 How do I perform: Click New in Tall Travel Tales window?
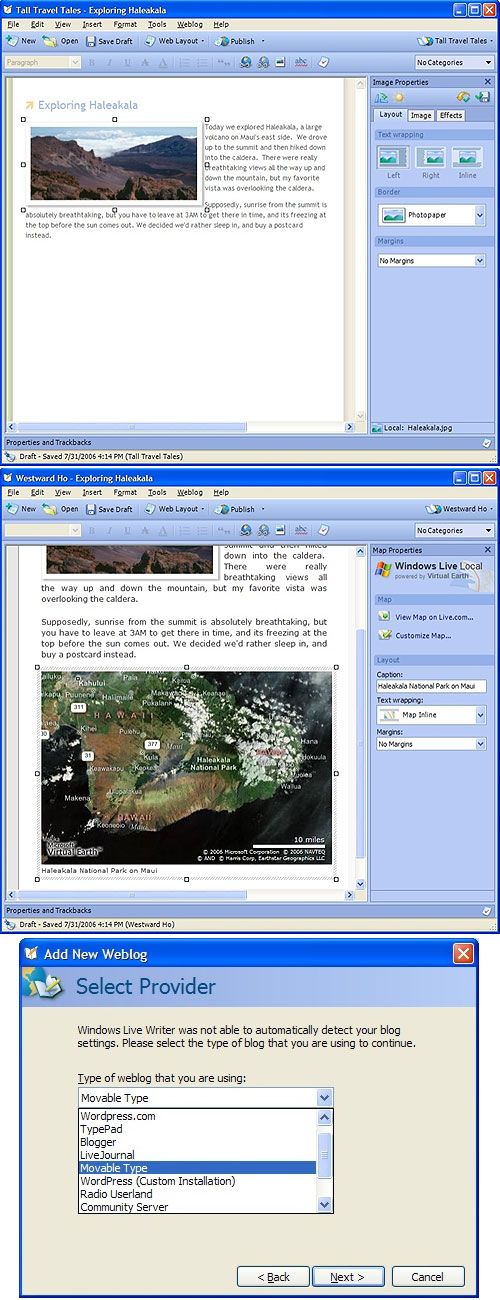coord(21,41)
